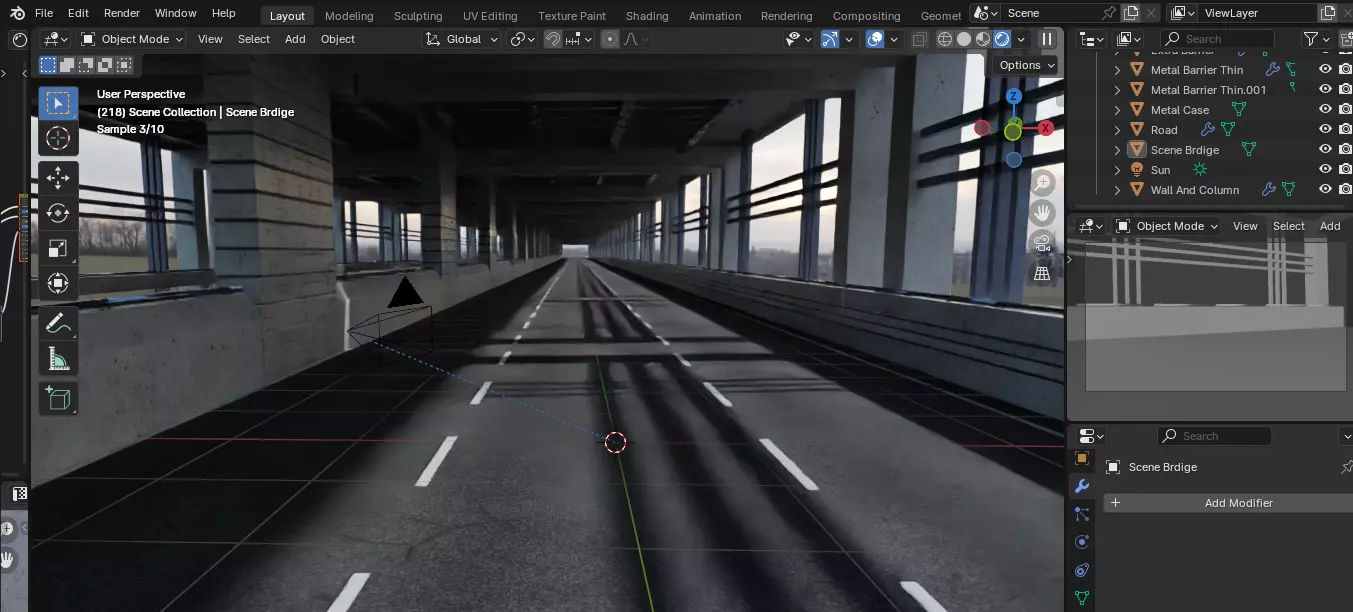
Task: Set selection mode to subtract
Action: click(86, 65)
